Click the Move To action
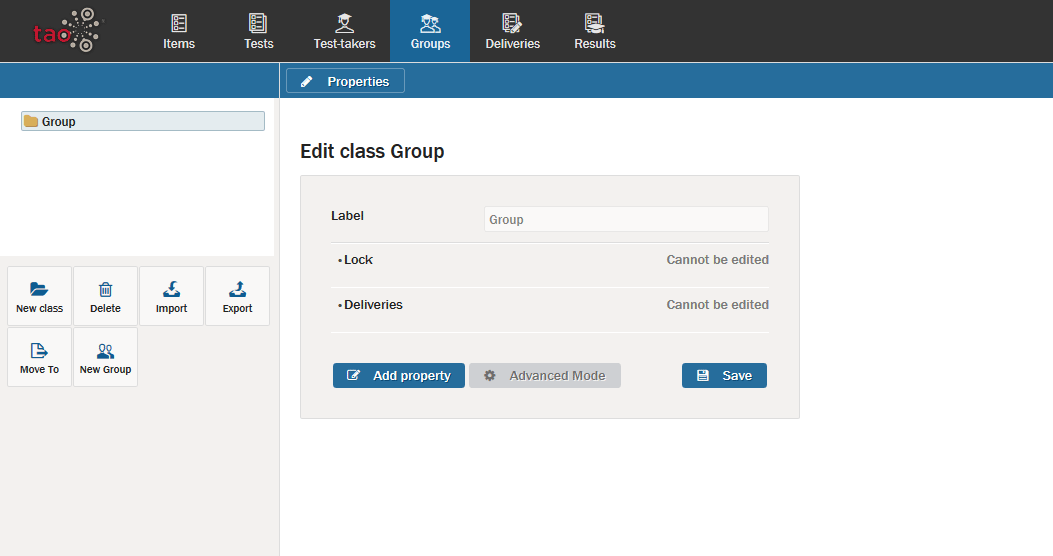1053x556 pixels. (39, 357)
